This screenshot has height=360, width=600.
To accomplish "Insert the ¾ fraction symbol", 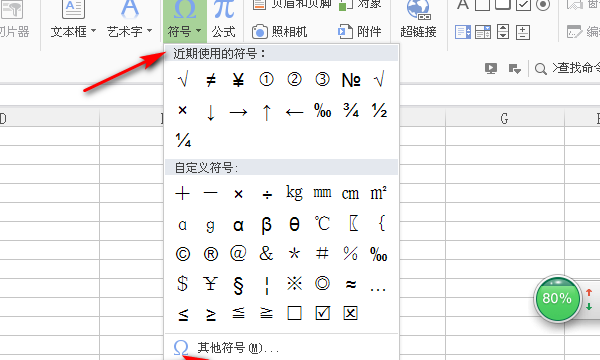I will point(351,111).
